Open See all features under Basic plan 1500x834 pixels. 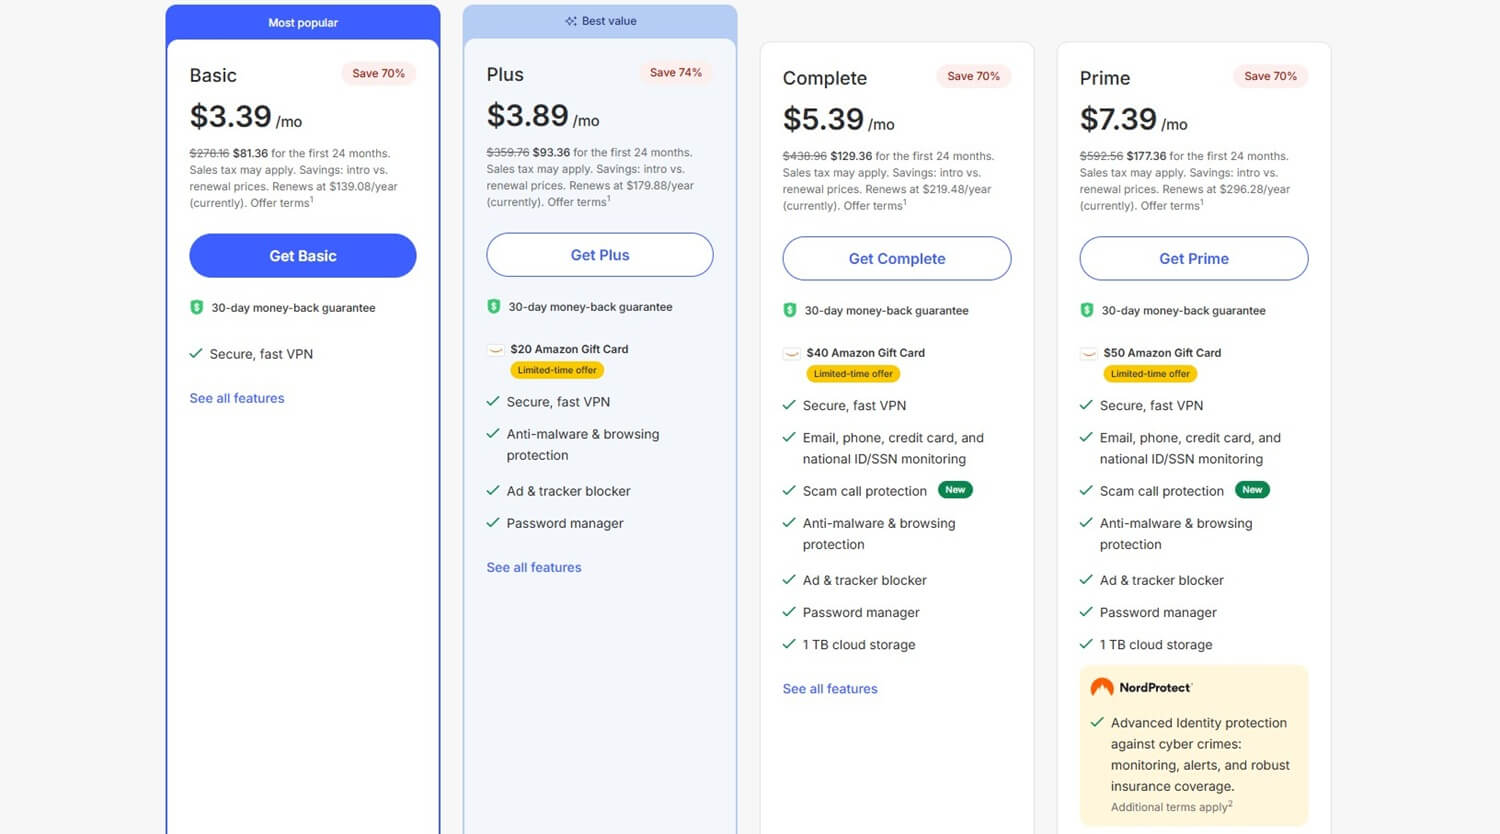(236, 398)
